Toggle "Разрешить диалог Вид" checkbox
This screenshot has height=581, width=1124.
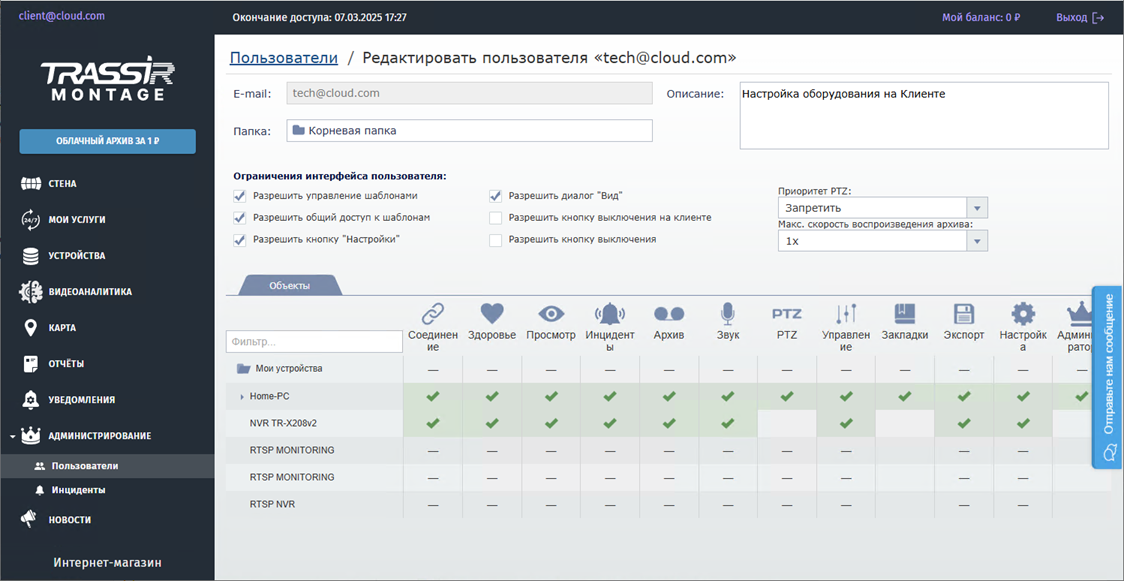pyautogui.click(x=496, y=196)
